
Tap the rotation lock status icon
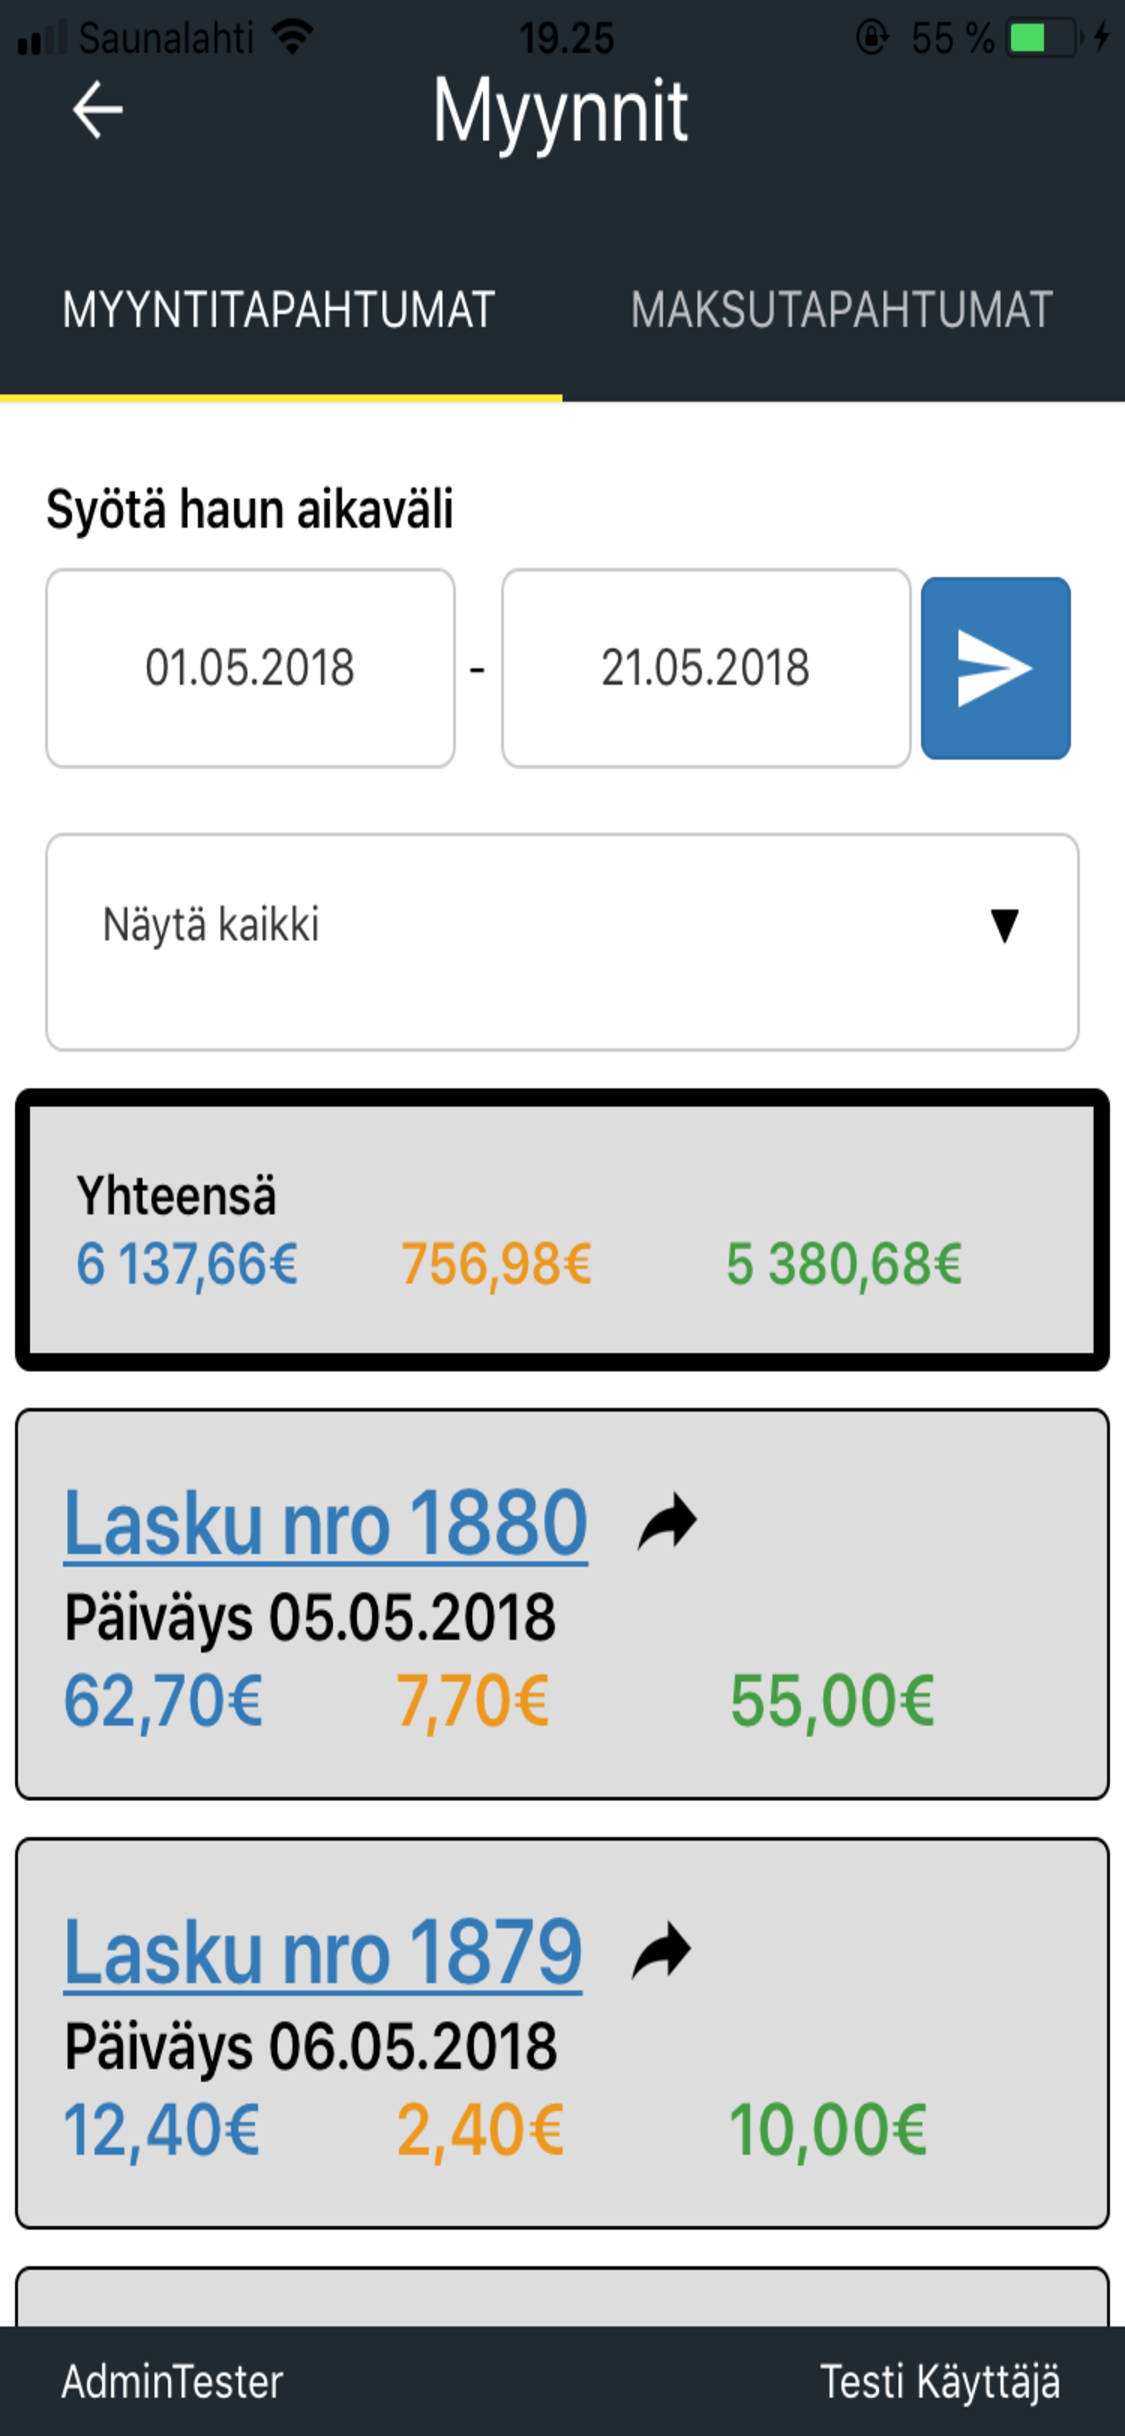tap(872, 38)
